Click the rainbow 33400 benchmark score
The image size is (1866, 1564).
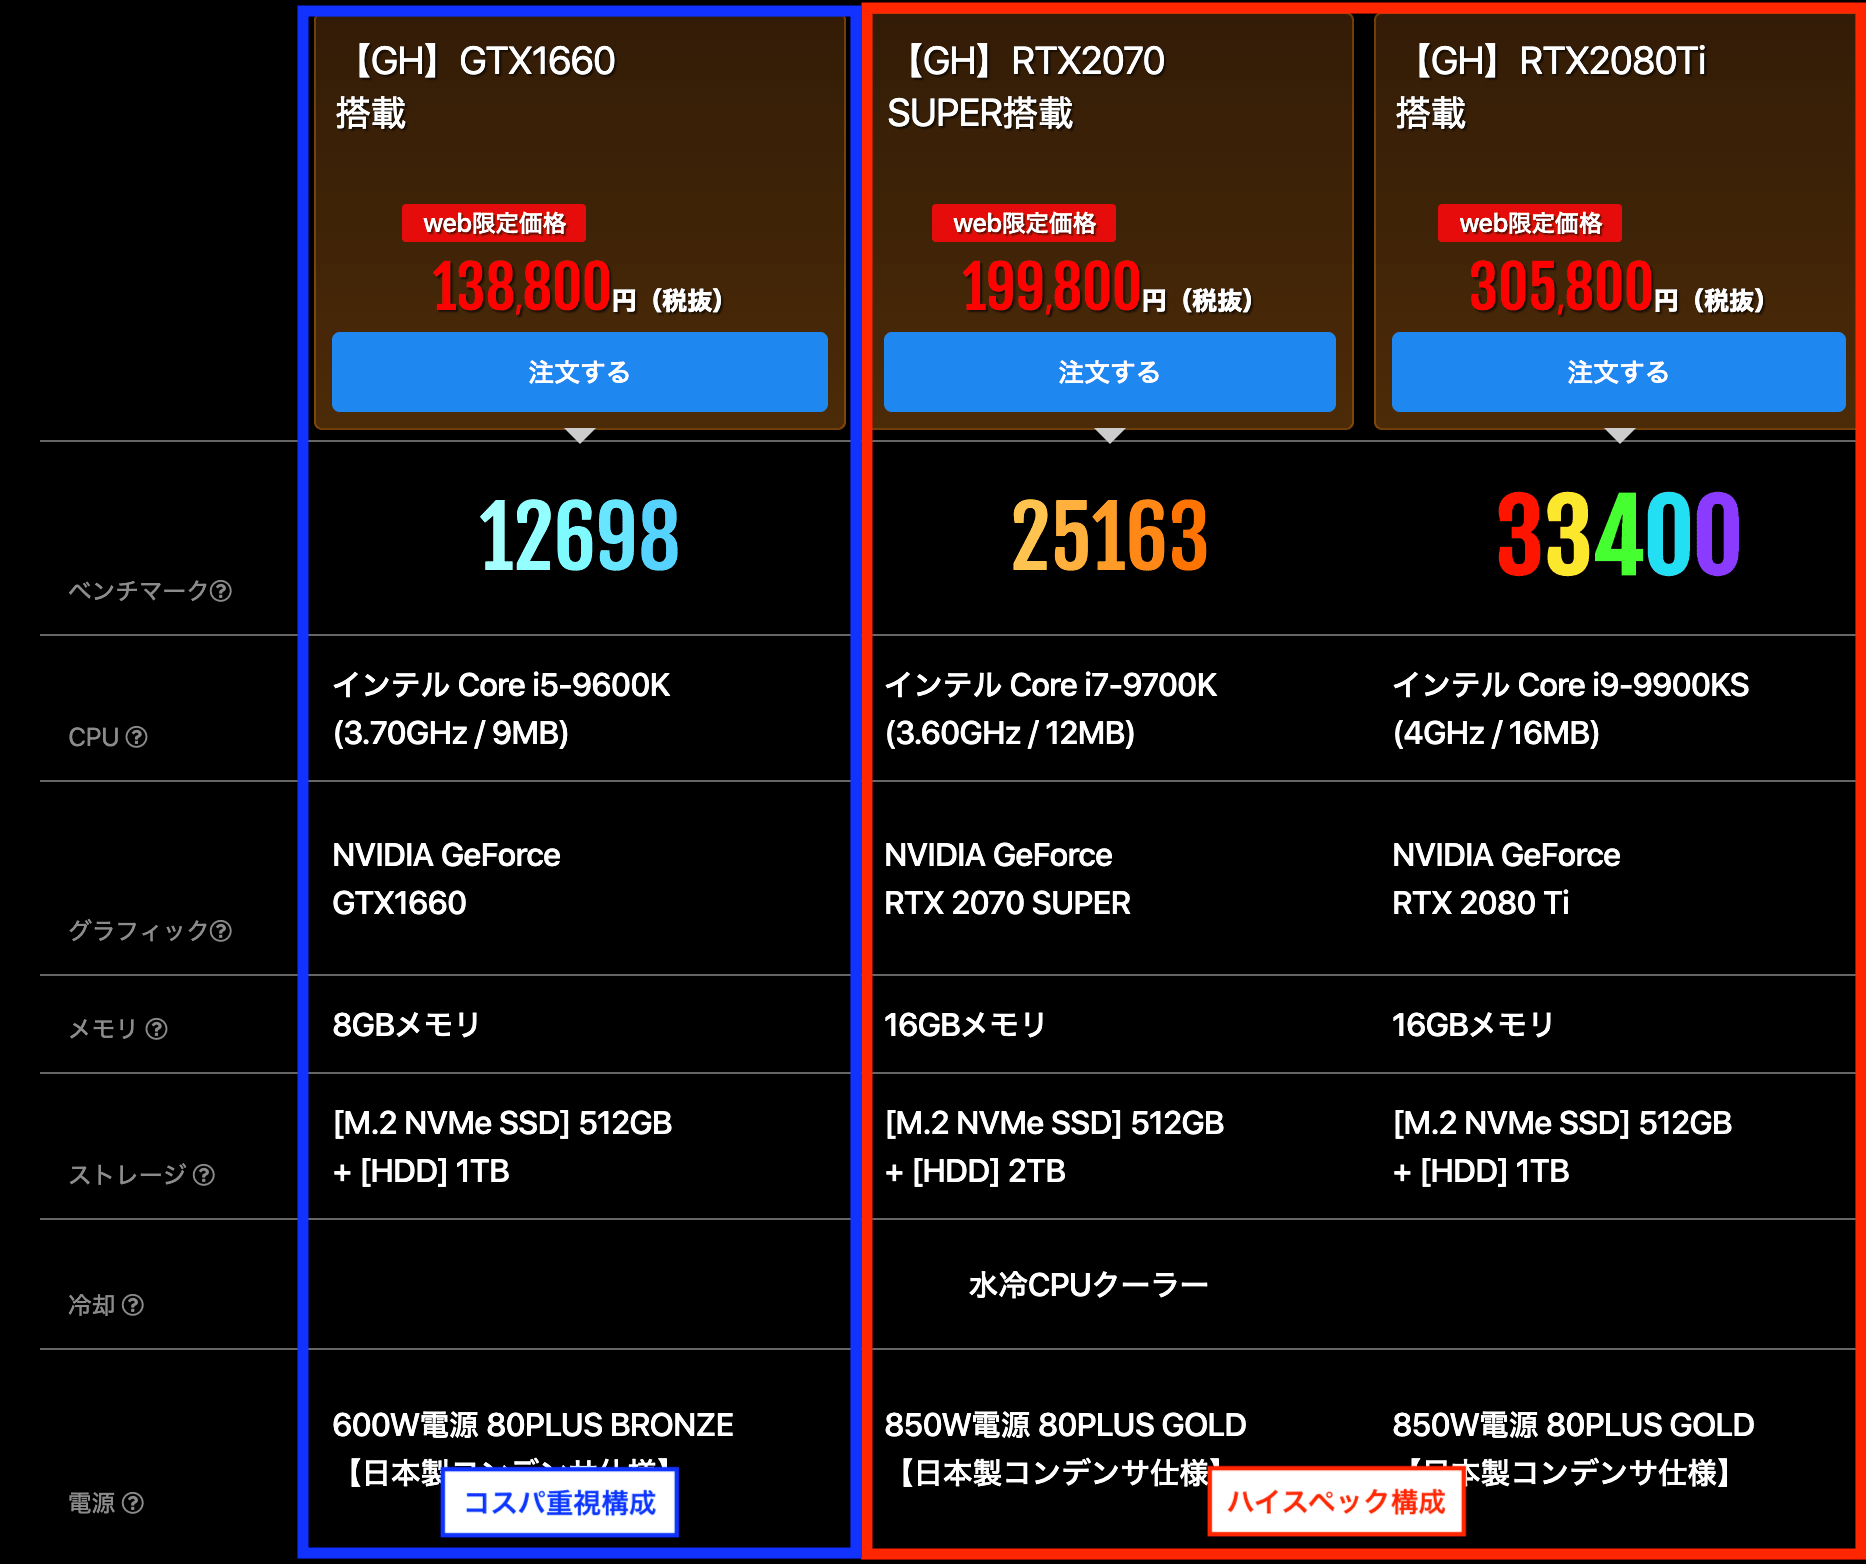(1618, 536)
